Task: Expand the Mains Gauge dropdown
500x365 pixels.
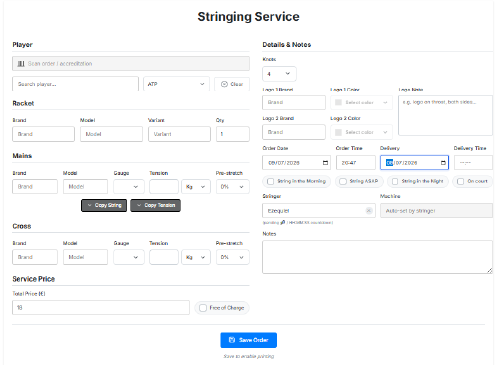Action: (129, 187)
